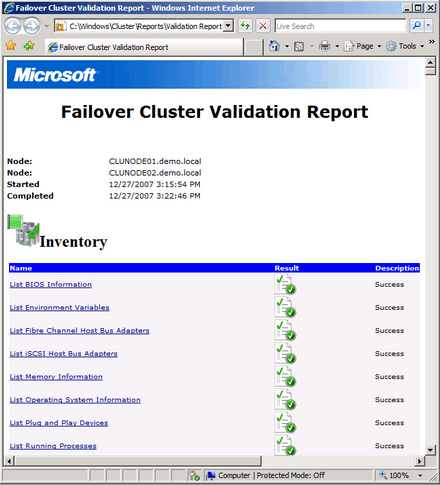Image resolution: width=440 pixels, height=485 pixels.
Task: Open Favorites Center star icon
Action: [11, 46]
